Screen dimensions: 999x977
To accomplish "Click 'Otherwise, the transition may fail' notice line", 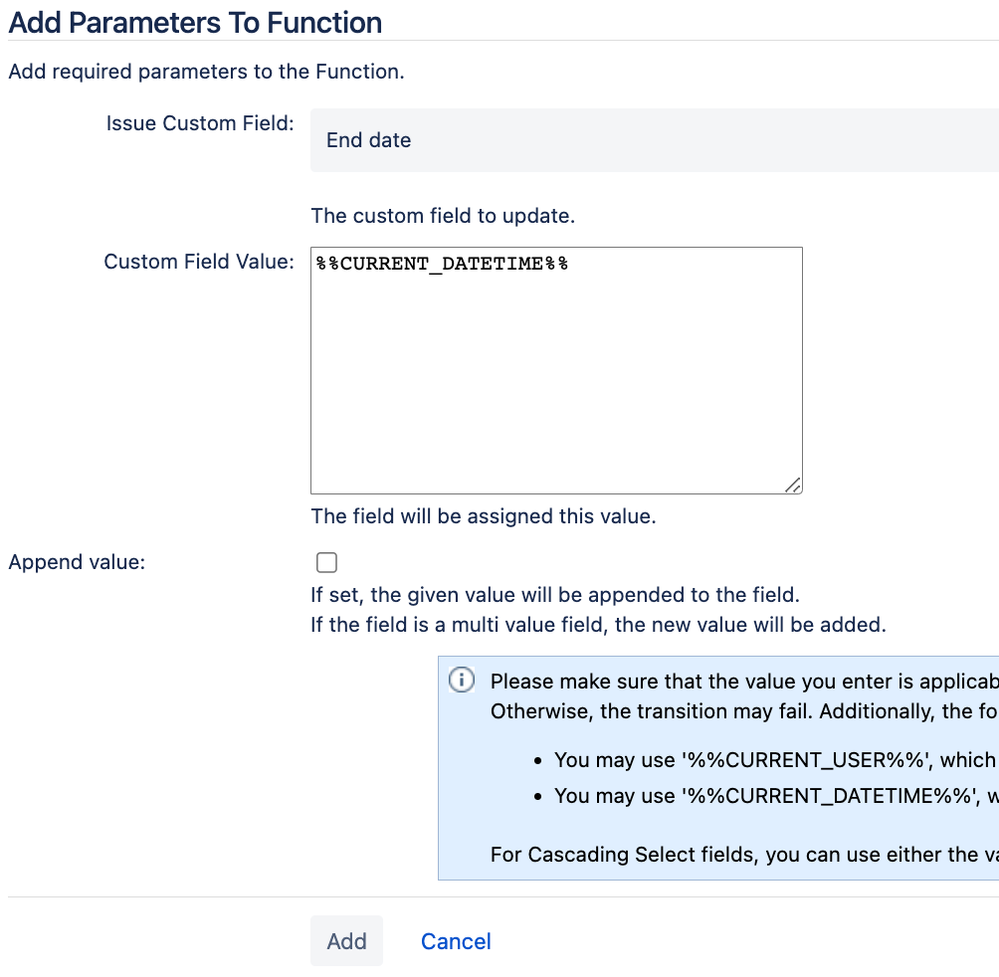I will coord(744,711).
